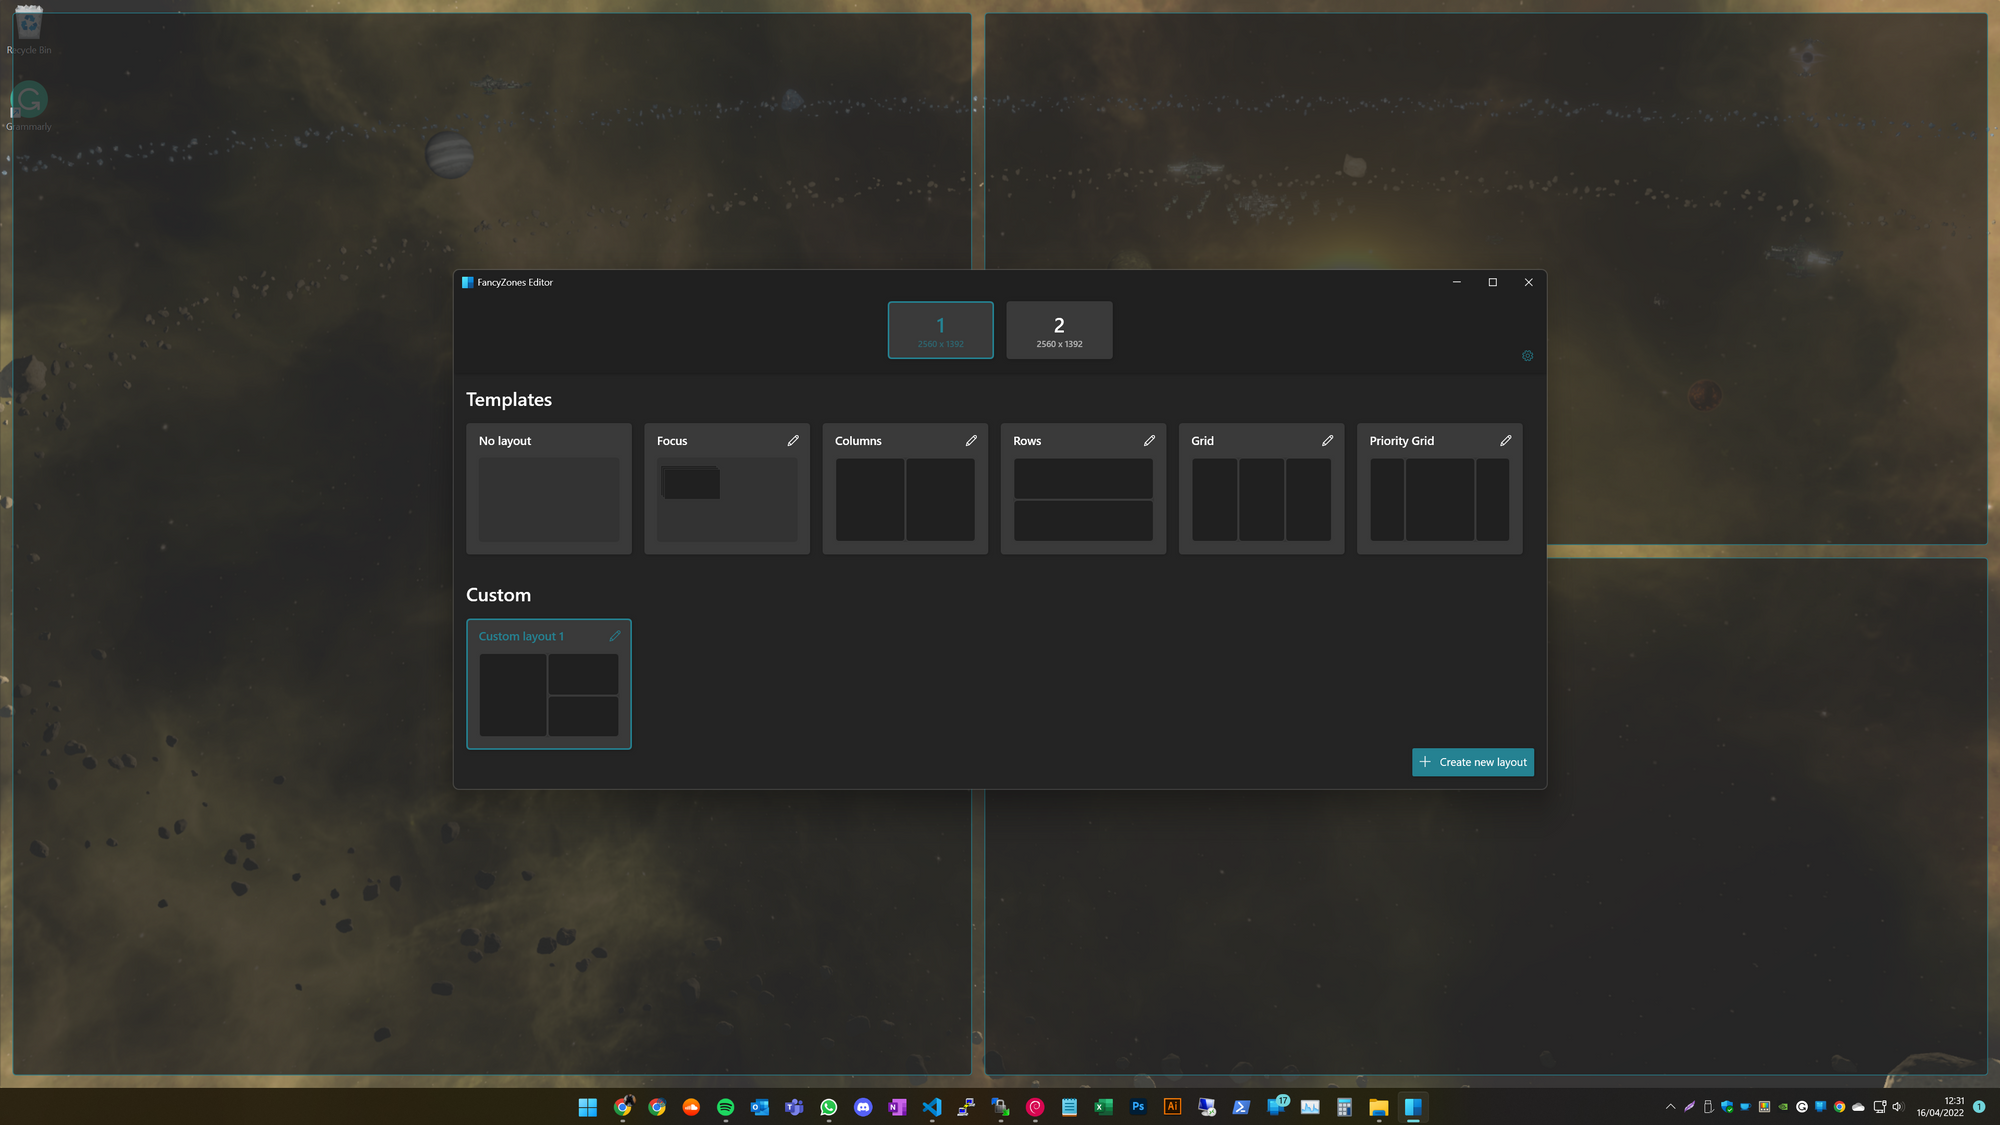The image size is (2000, 1125).
Task: Edit the Rows template with pencil icon
Action: [1149, 440]
